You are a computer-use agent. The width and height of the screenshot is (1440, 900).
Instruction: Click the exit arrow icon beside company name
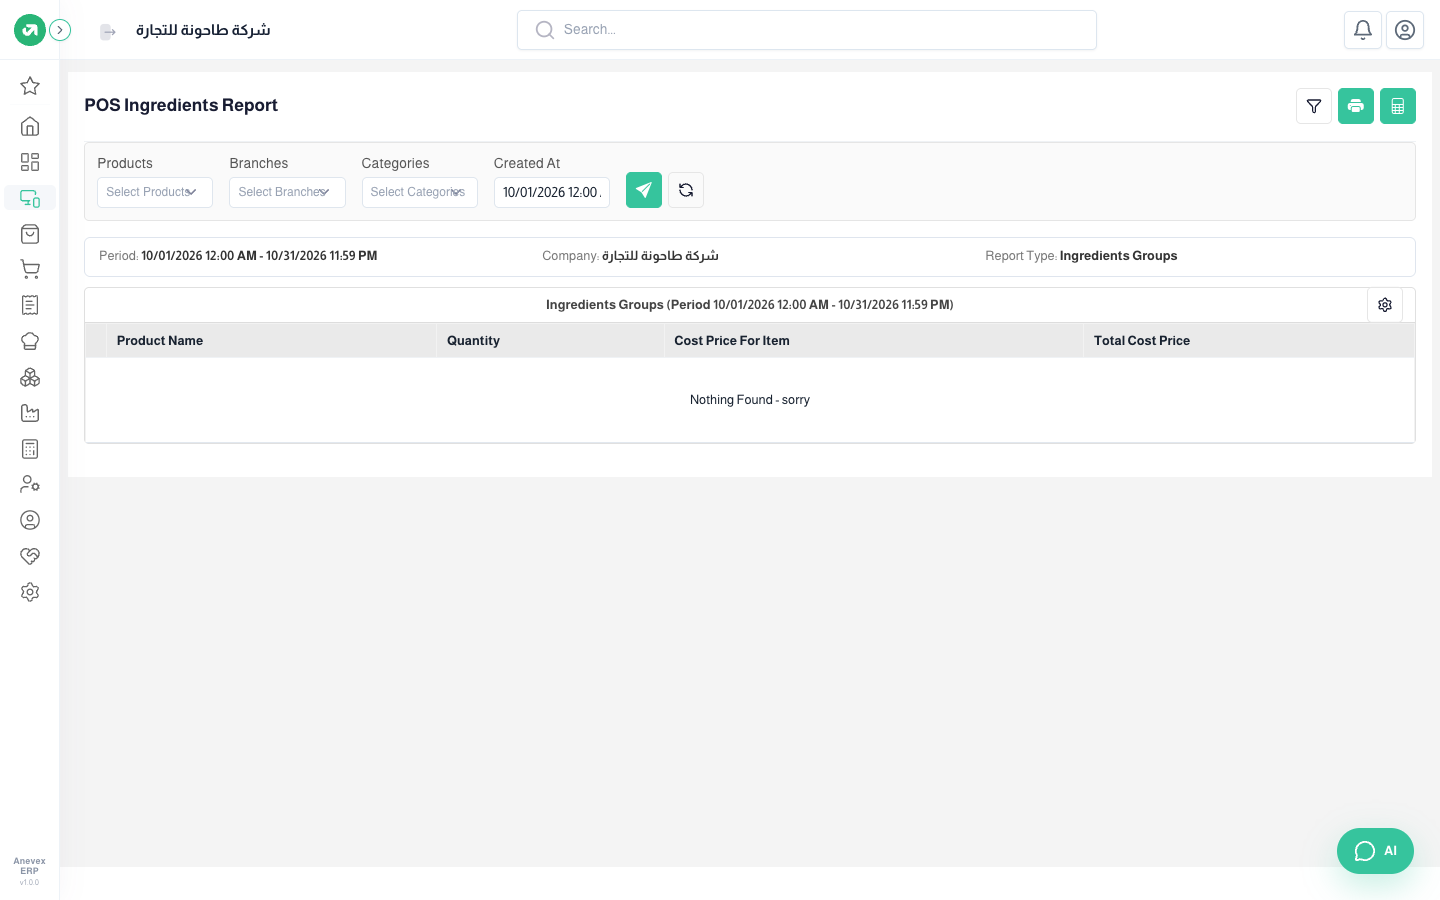[108, 32]
